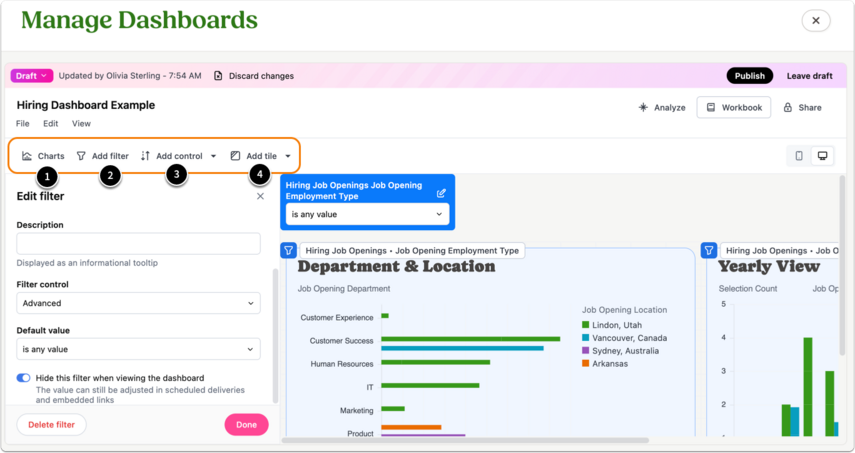
Task: Click the Product orange bar
Action: coord(411,427)
